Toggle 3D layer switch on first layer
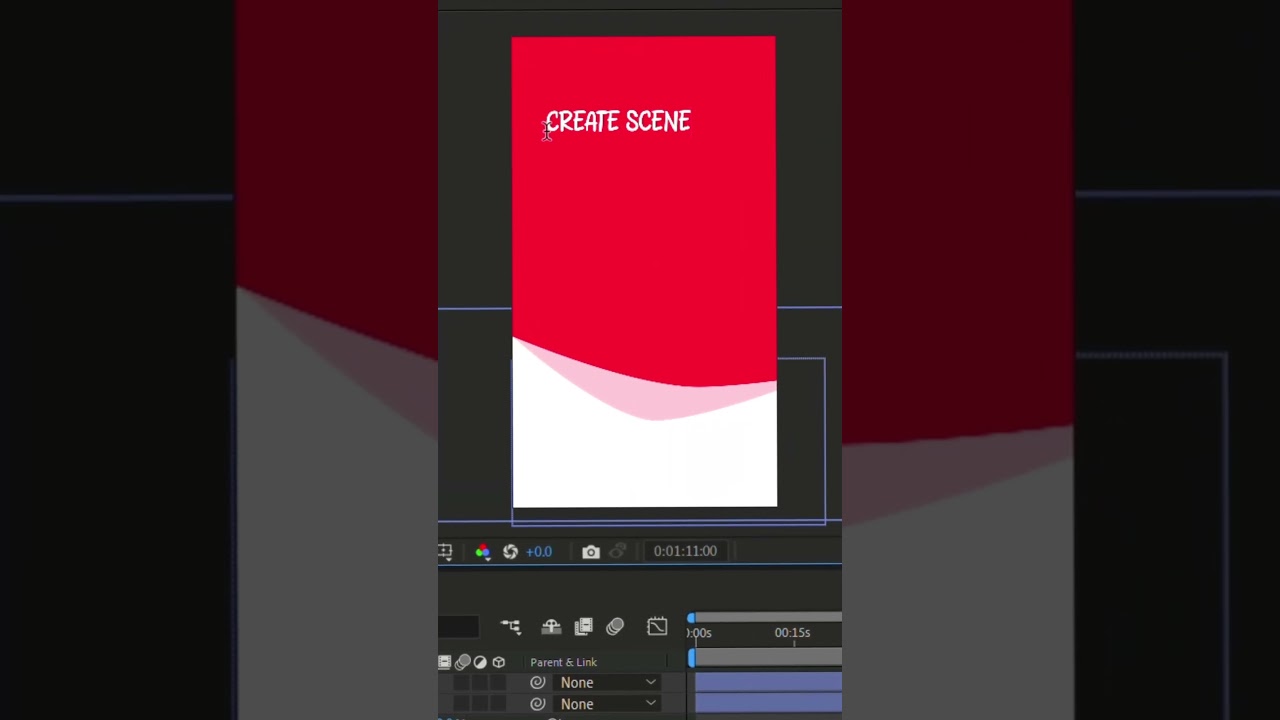The width and height of the screenshot is (1280, 720). click(x=498, y=682)
